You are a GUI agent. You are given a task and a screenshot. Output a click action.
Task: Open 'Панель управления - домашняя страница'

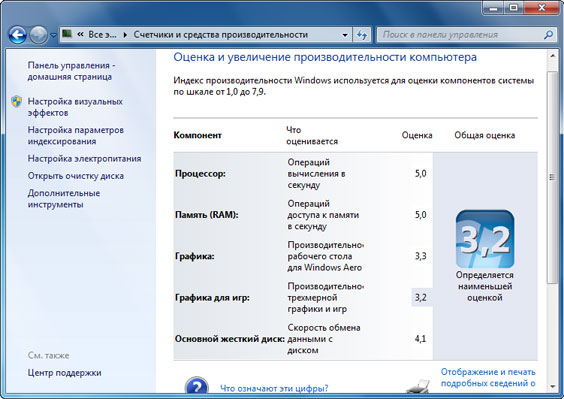coord(71,71)
